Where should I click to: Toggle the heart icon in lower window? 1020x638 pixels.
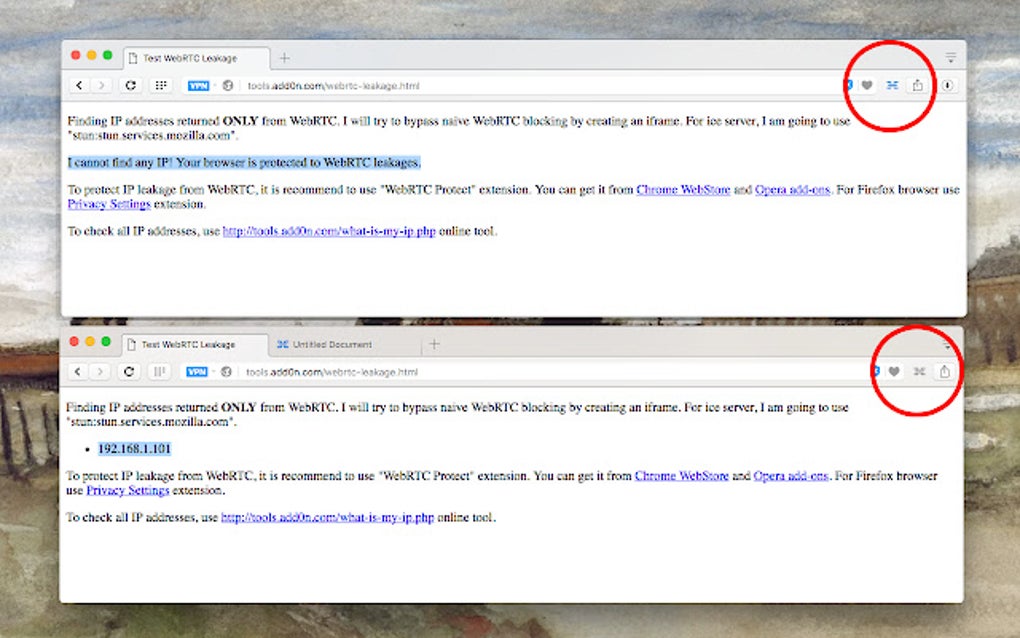point(893,371)
